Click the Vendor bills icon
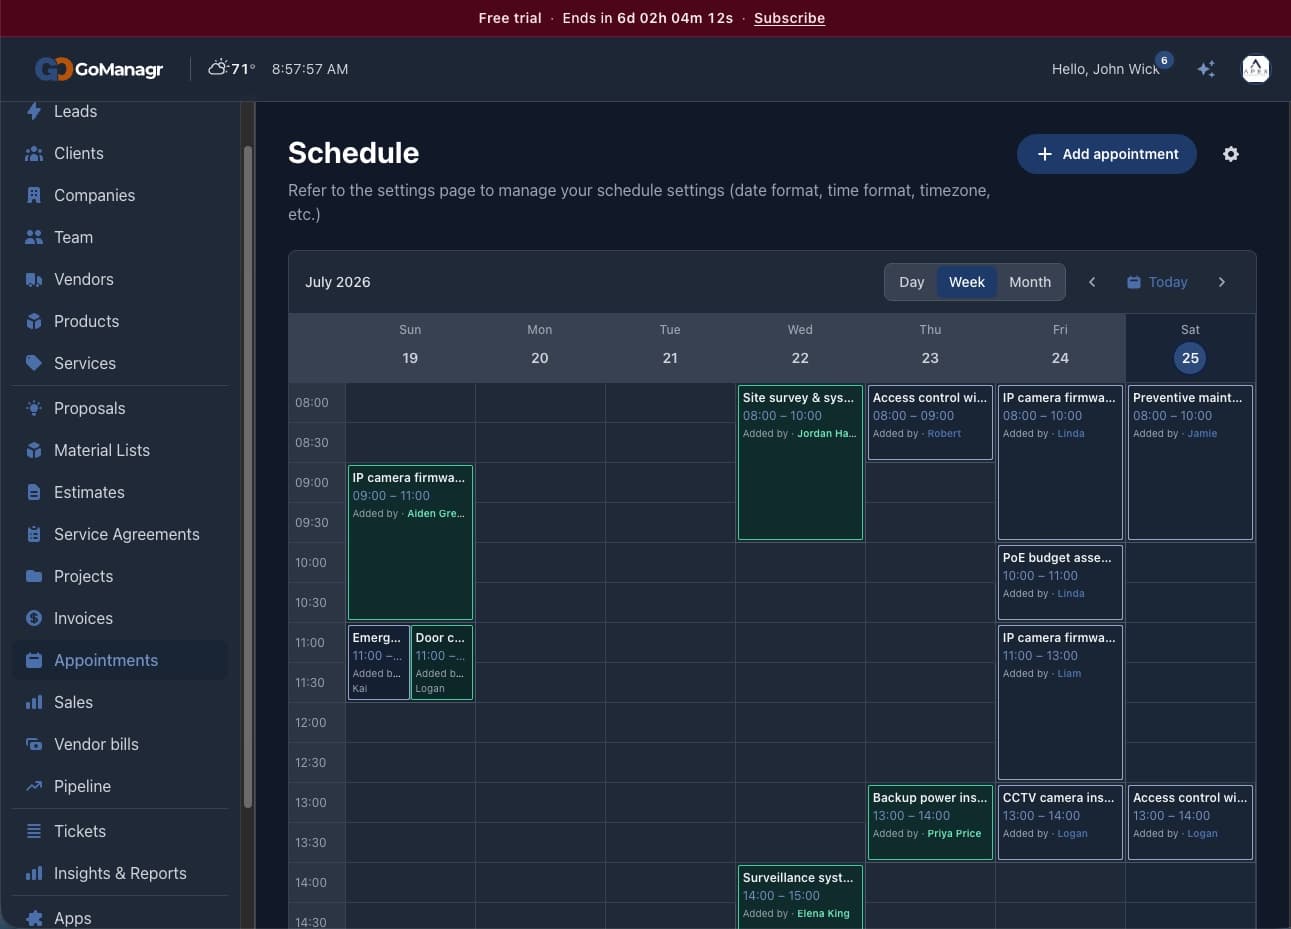 pos(34,744)
